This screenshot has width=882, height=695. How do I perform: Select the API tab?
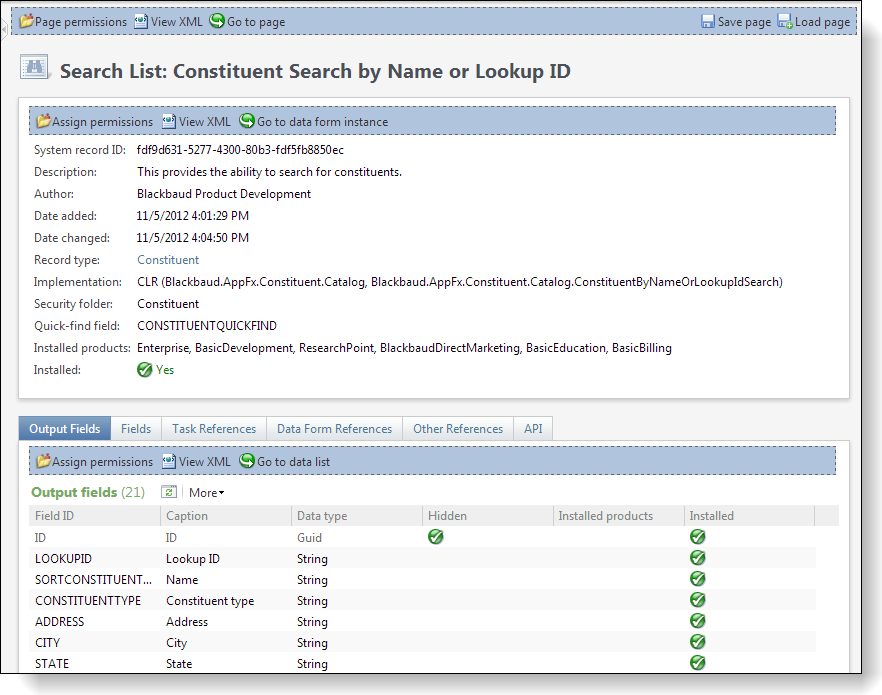[x=533, y=429]
